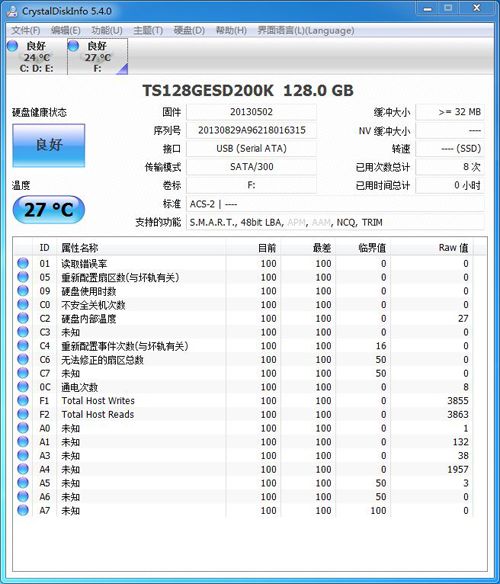Click status orb for F2 Total Host Reads
The height and width of the screenshot is (584, 500).
(x=23, y=414)
